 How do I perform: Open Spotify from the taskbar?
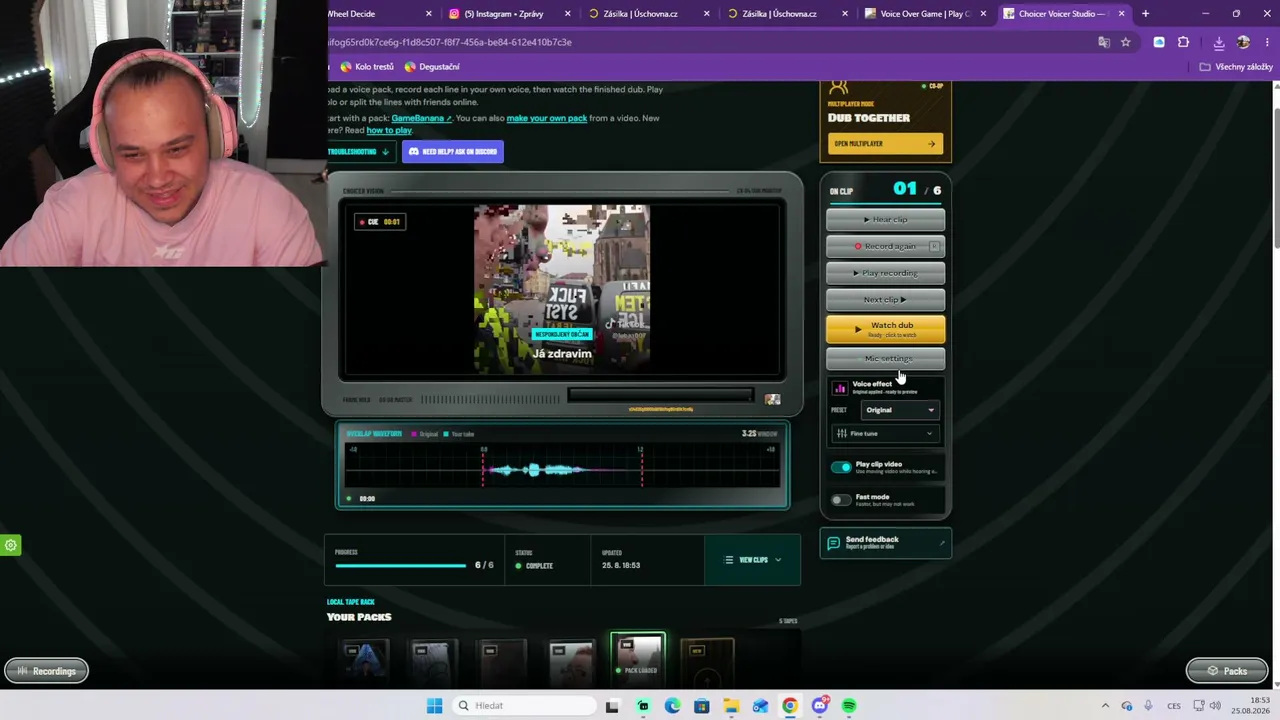point(849,706)
